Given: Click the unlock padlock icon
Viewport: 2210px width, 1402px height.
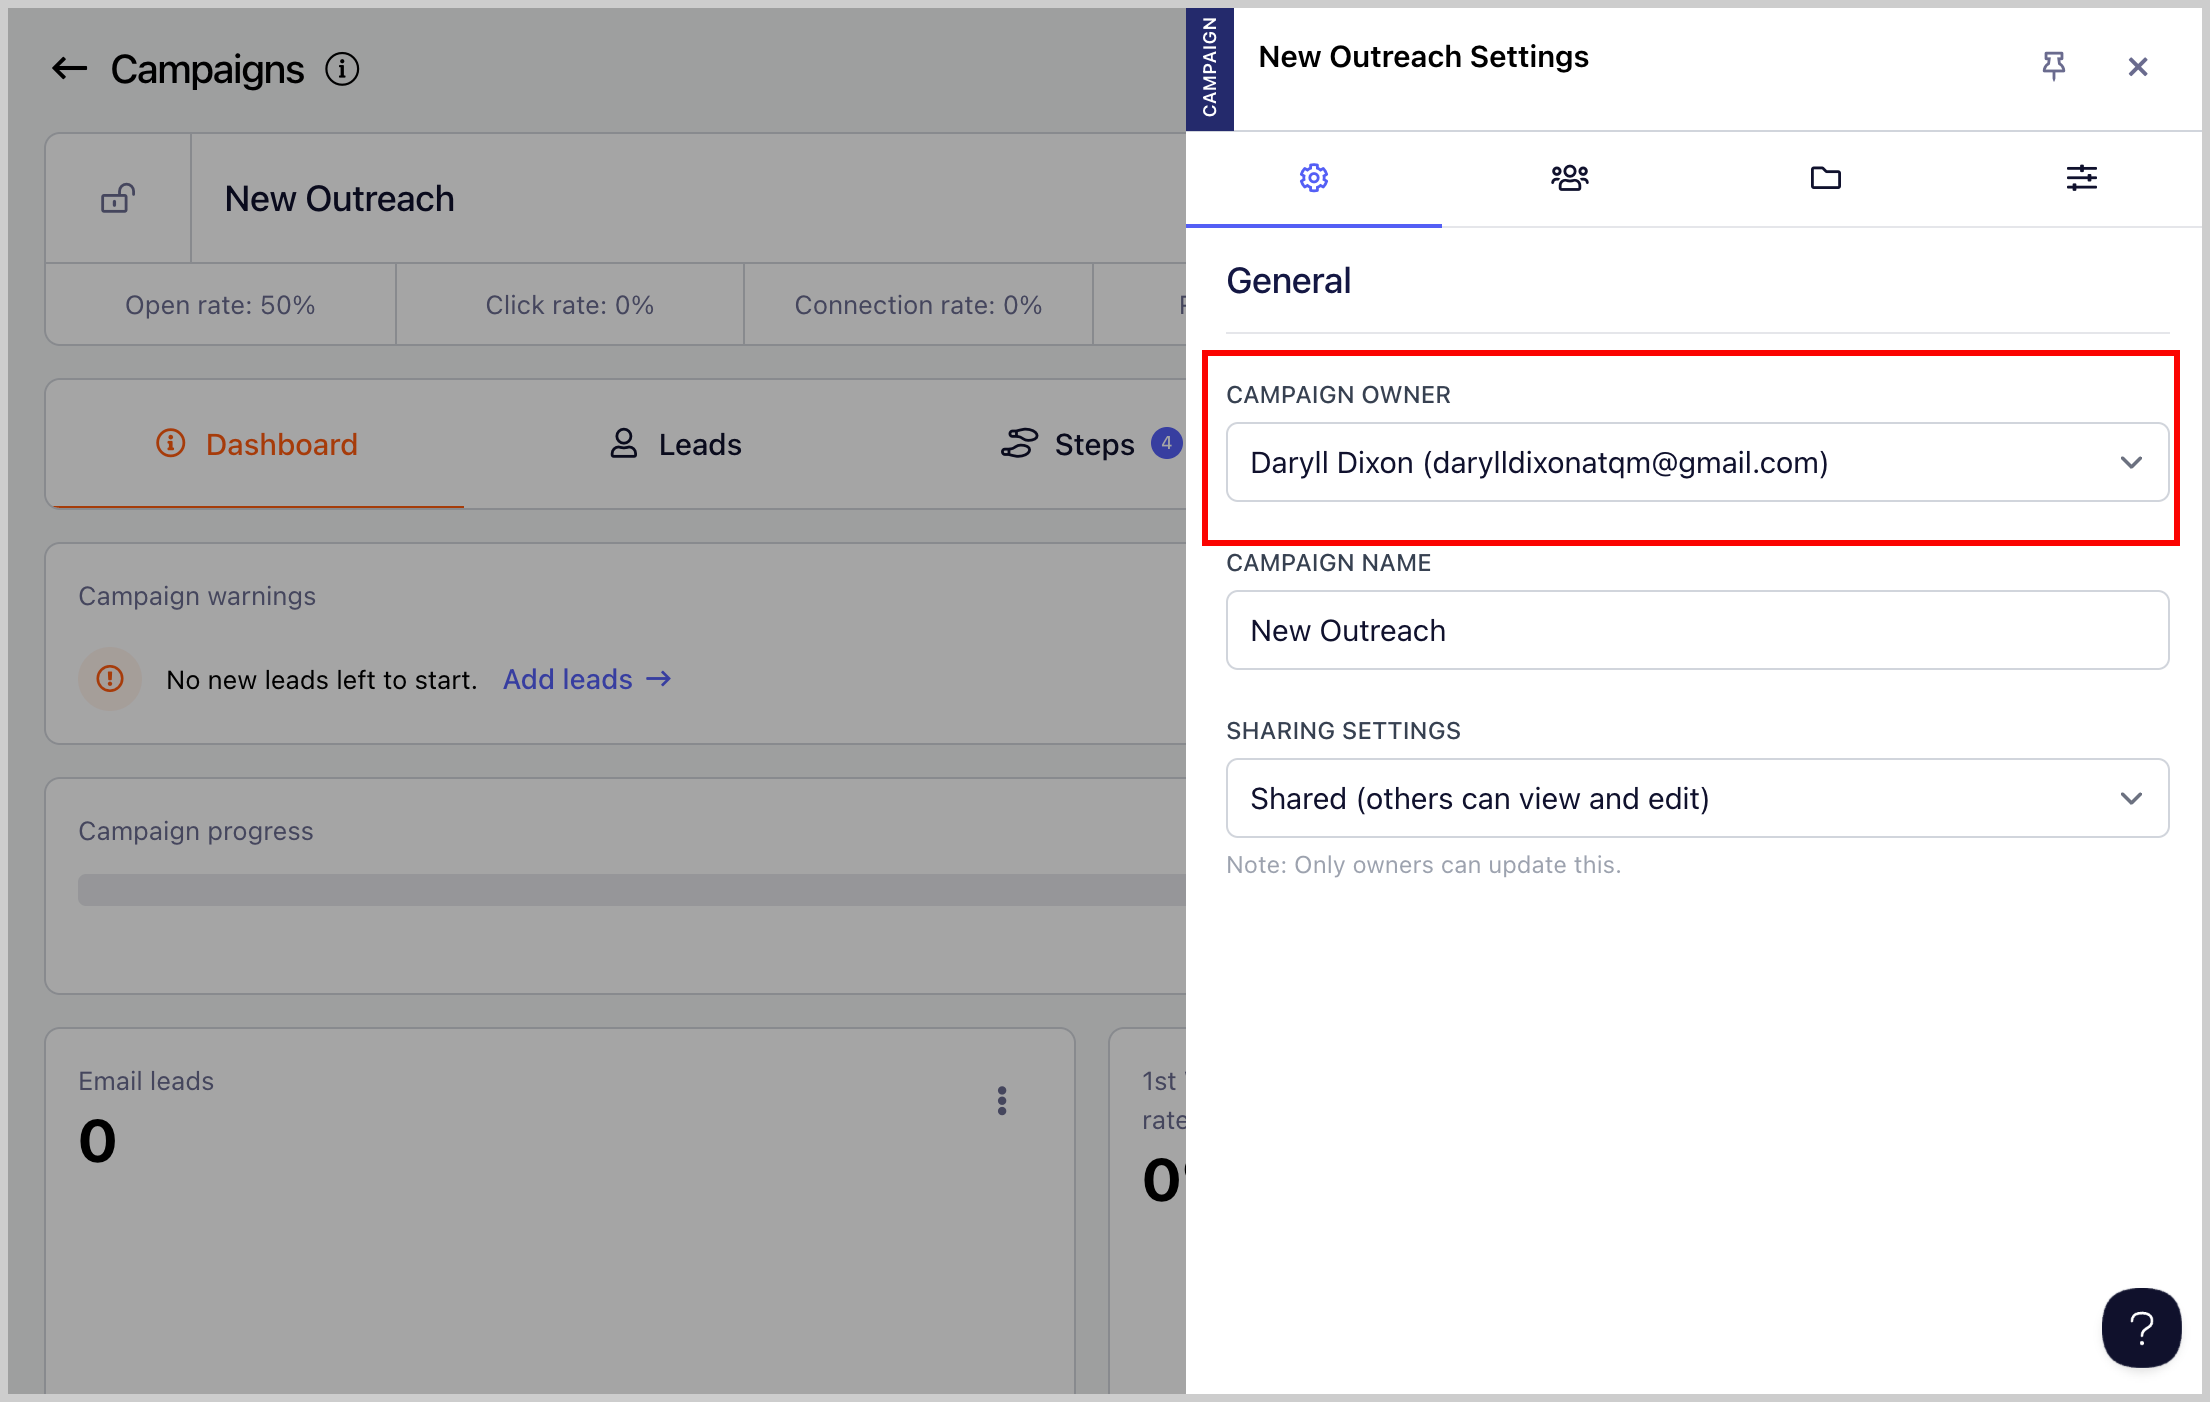Looking at the screenshot, I should point(118,198).
